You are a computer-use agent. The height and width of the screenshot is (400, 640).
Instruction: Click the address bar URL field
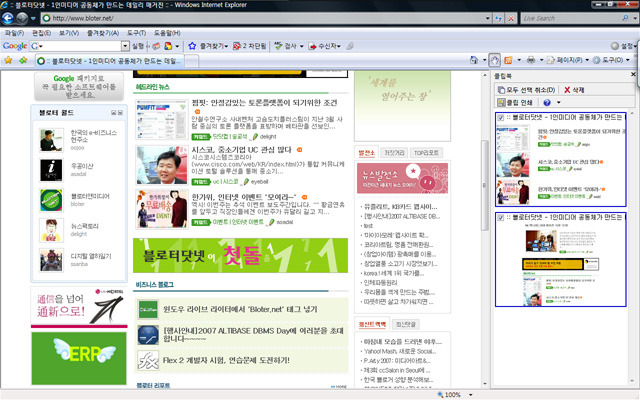262,18
